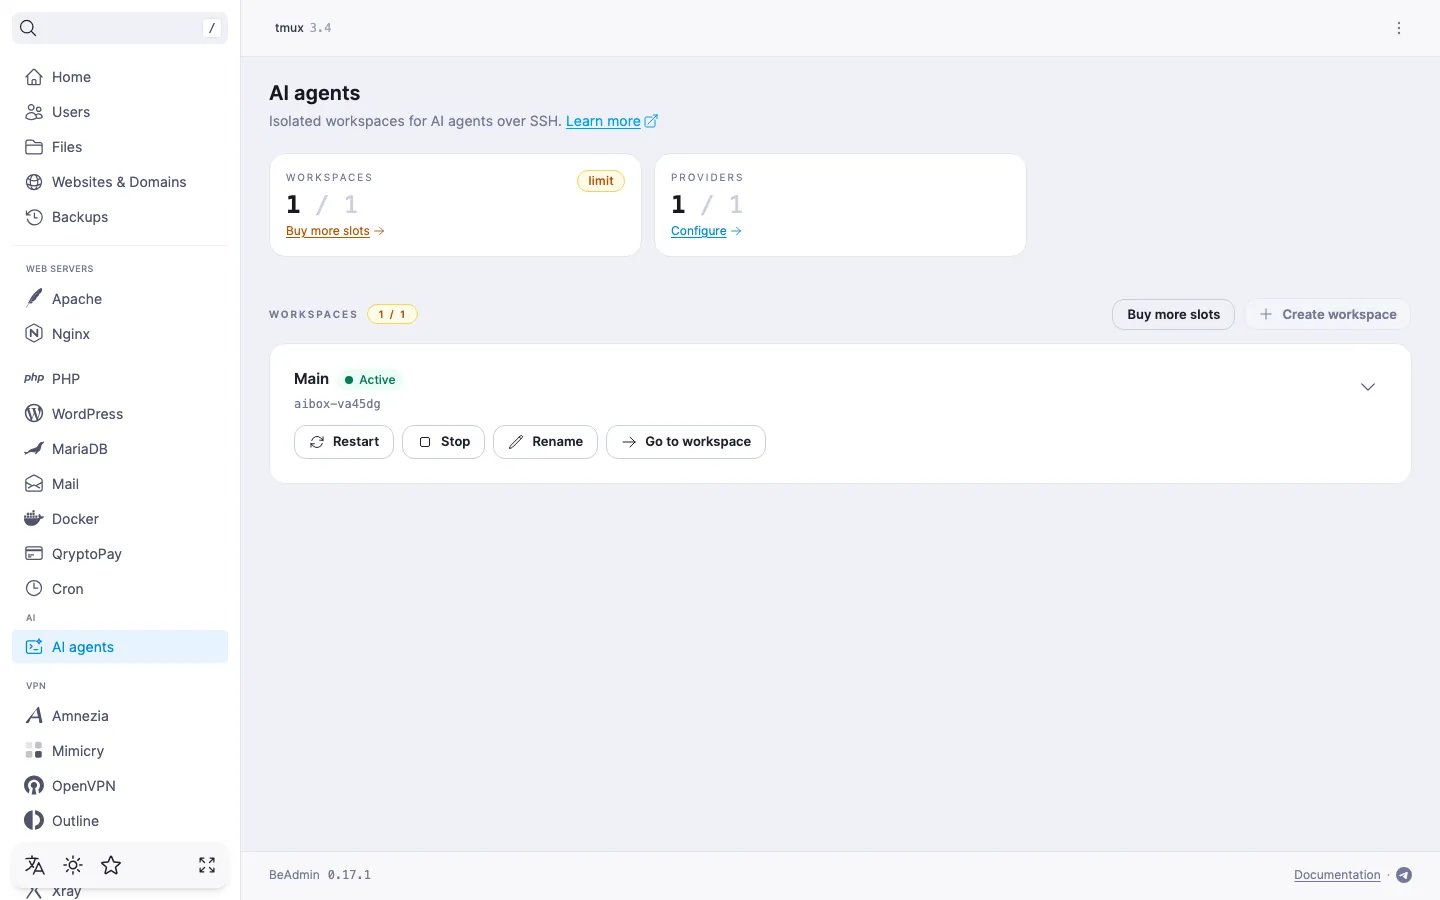
Task: Click the Apache feather icon
Action: pyautogui.click(x=34, y=298)
